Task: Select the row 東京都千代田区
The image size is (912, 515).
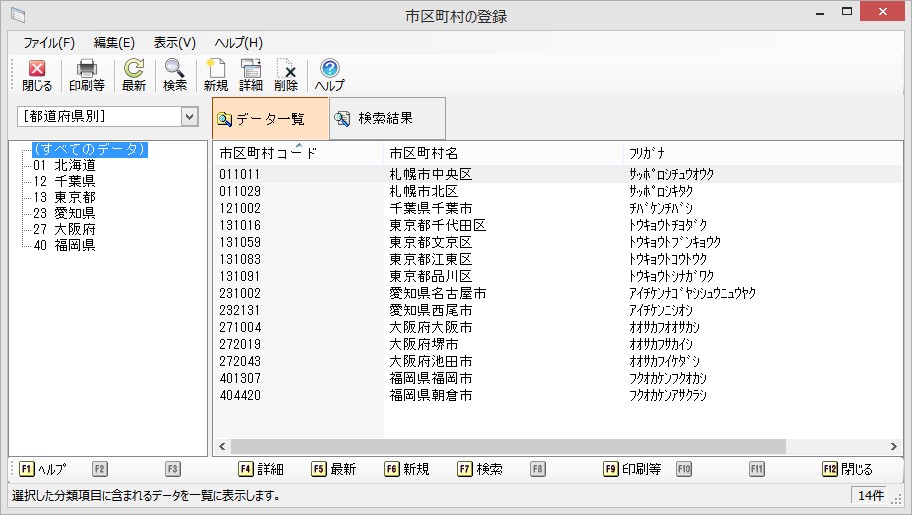Action: (437, 225)
